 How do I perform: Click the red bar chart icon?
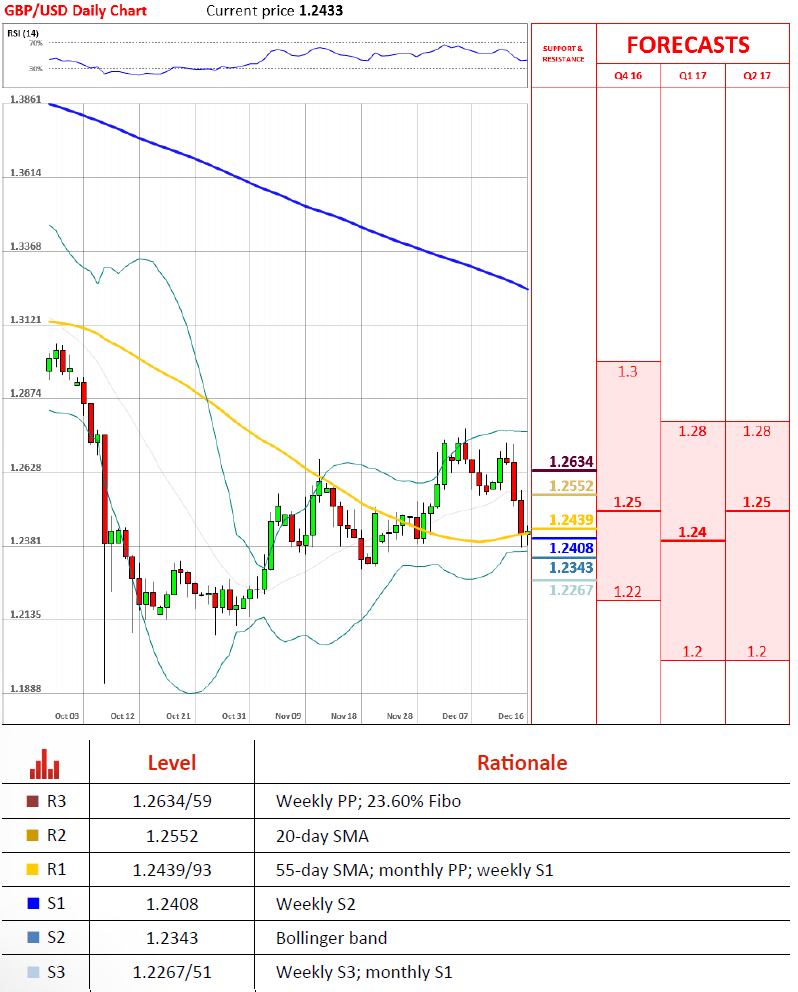click(x=44, y=764)
